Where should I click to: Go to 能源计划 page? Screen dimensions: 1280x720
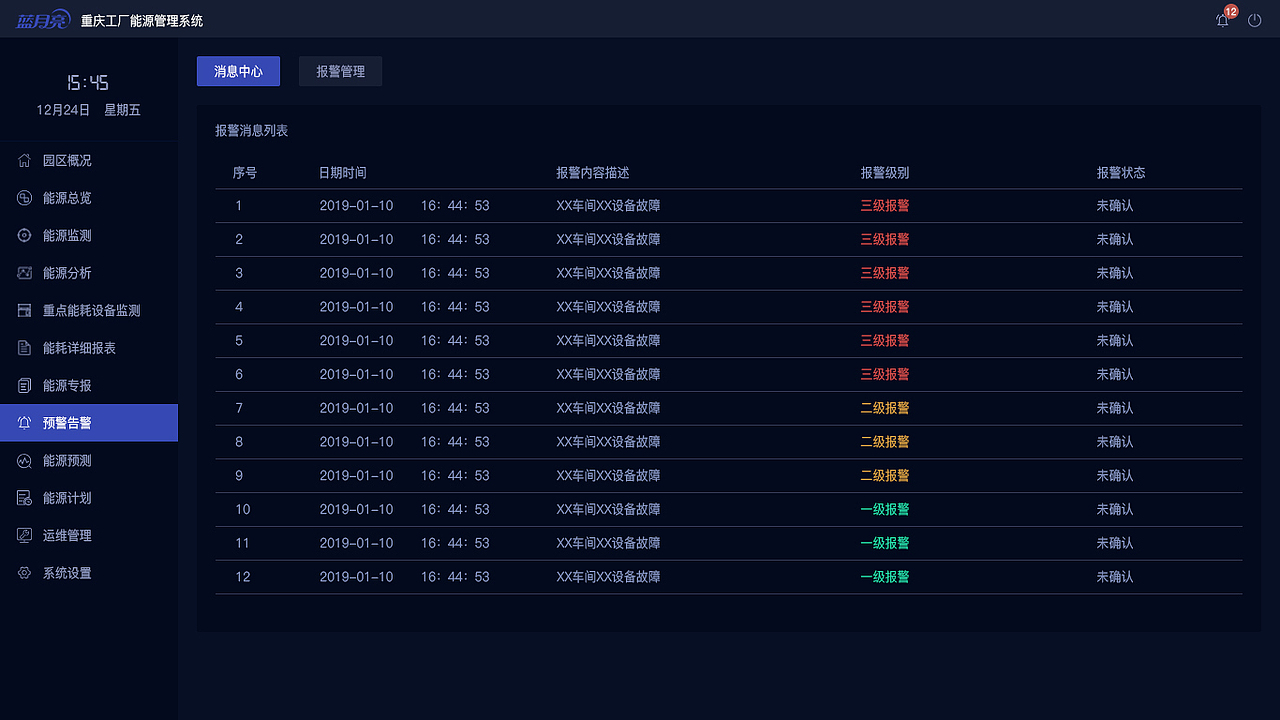(x=89, y=498)
